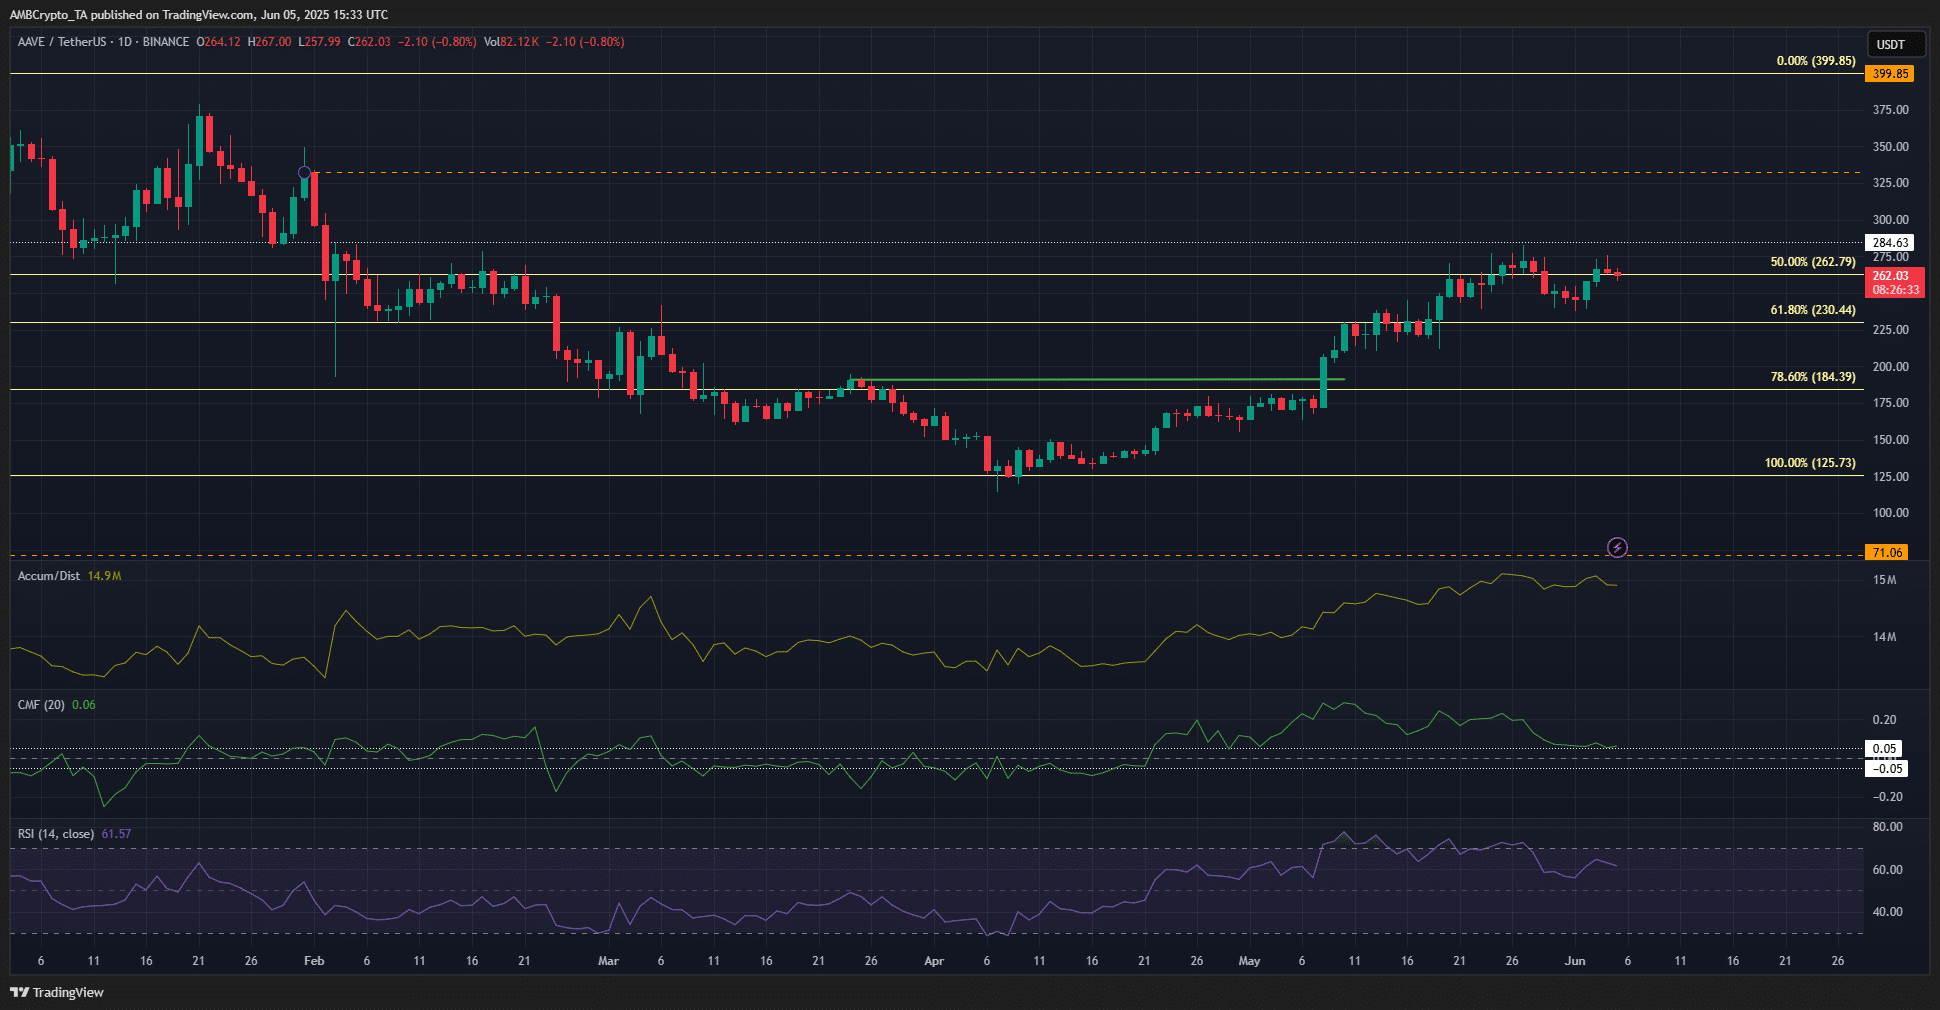The image size is (1940, 1010).
Task: Click the white 284.63 price label
Action: (x=1890, y=243)
